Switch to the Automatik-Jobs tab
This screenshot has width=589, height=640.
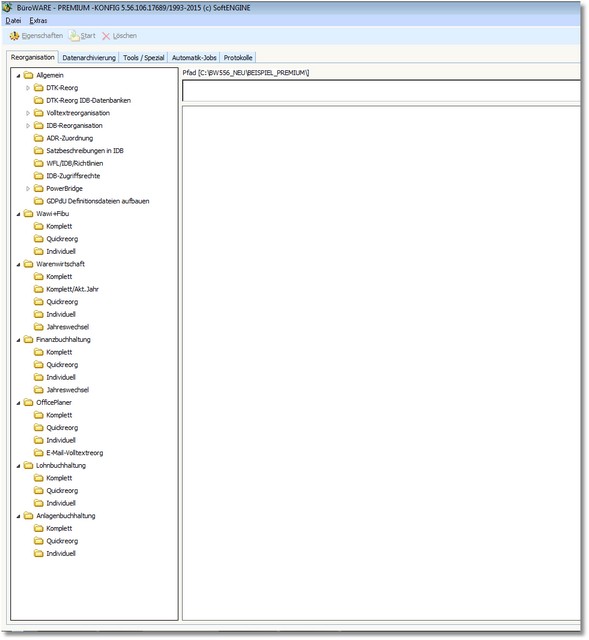194,58
